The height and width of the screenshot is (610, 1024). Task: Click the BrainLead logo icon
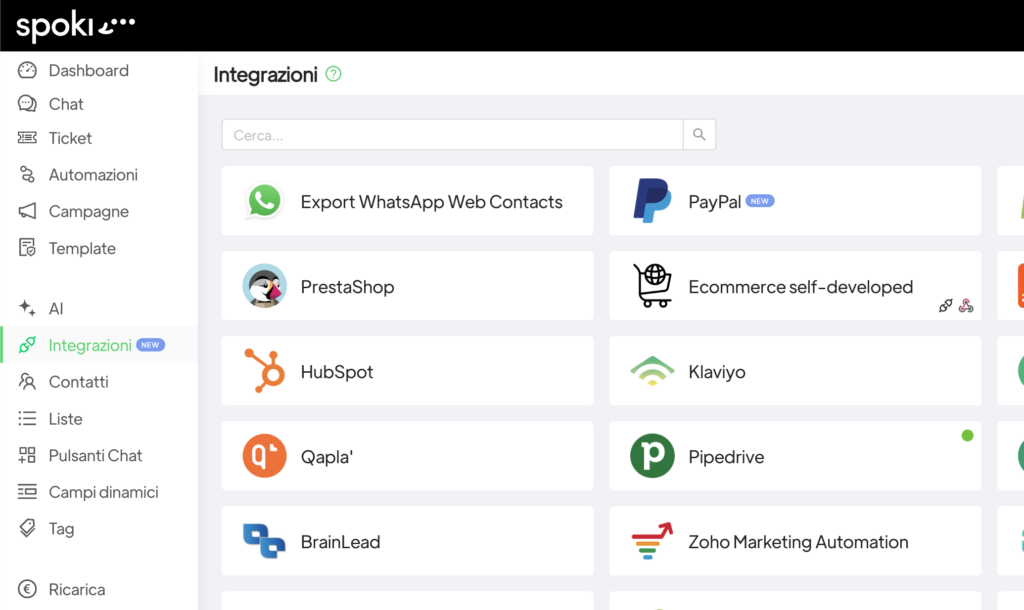point(265,541)
